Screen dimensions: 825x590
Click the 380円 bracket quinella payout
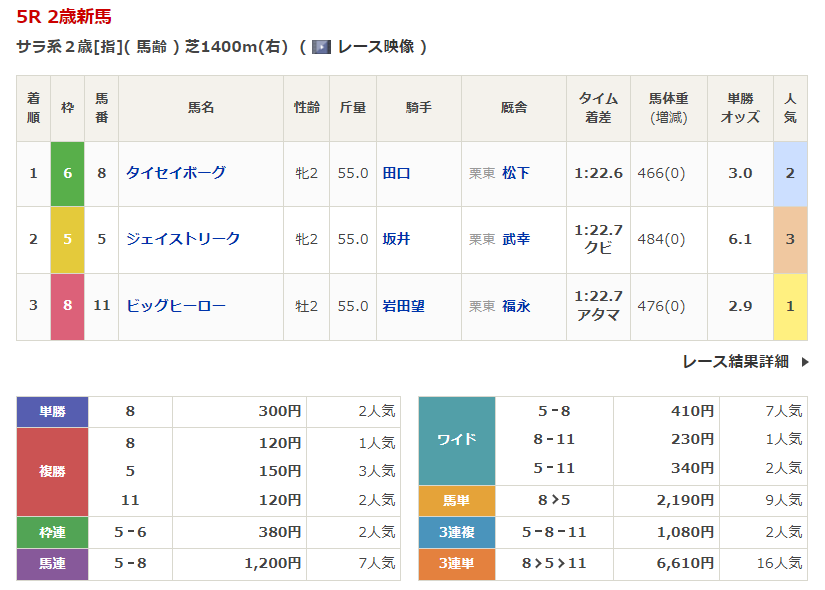(x=279, y=532)
